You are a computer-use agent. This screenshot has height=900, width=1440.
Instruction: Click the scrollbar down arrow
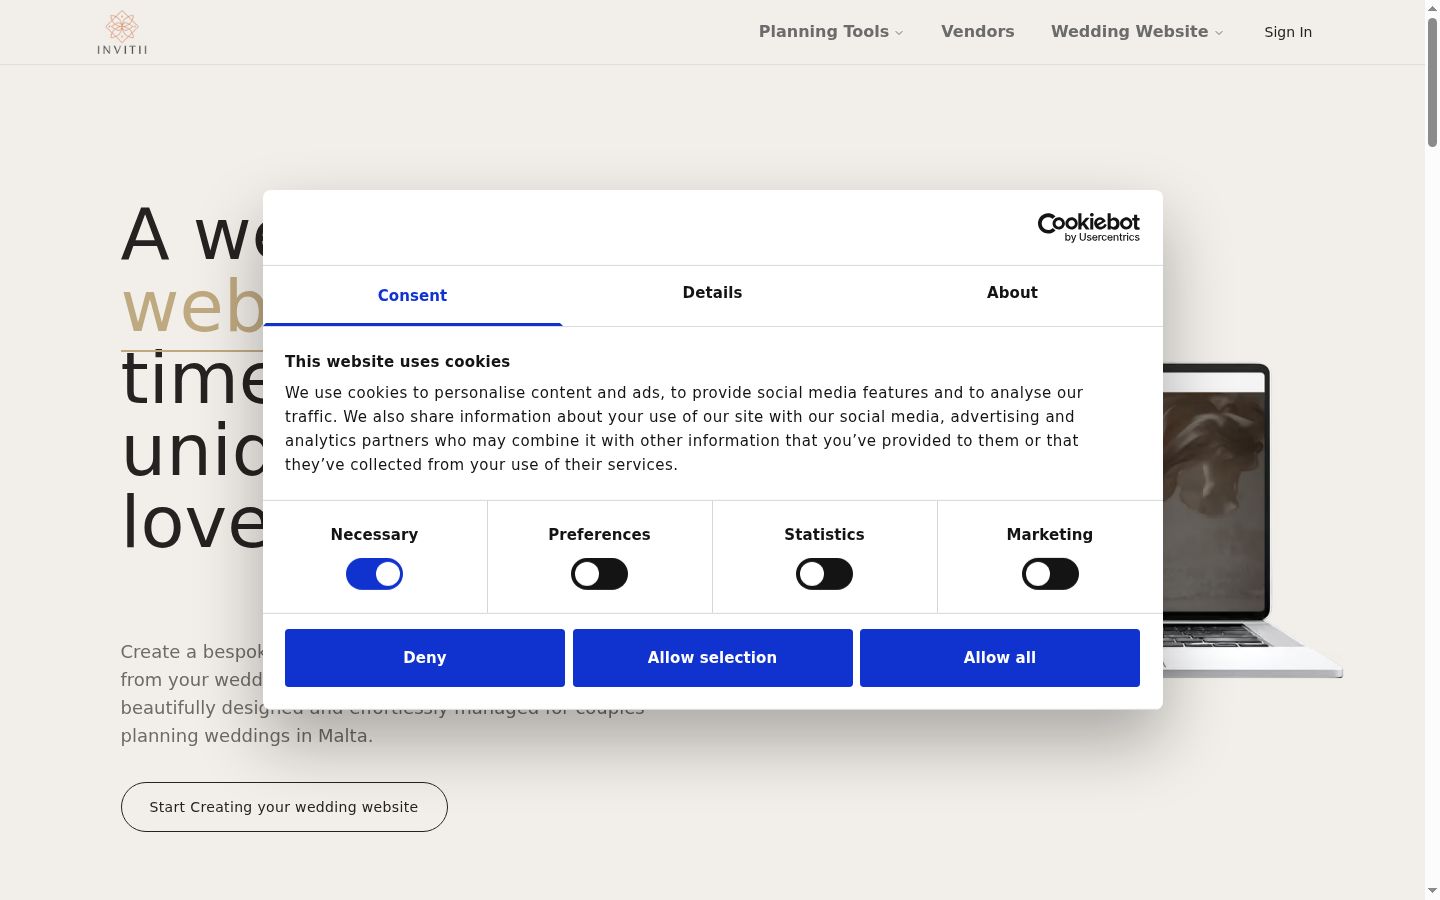[x=1432, y=891]
